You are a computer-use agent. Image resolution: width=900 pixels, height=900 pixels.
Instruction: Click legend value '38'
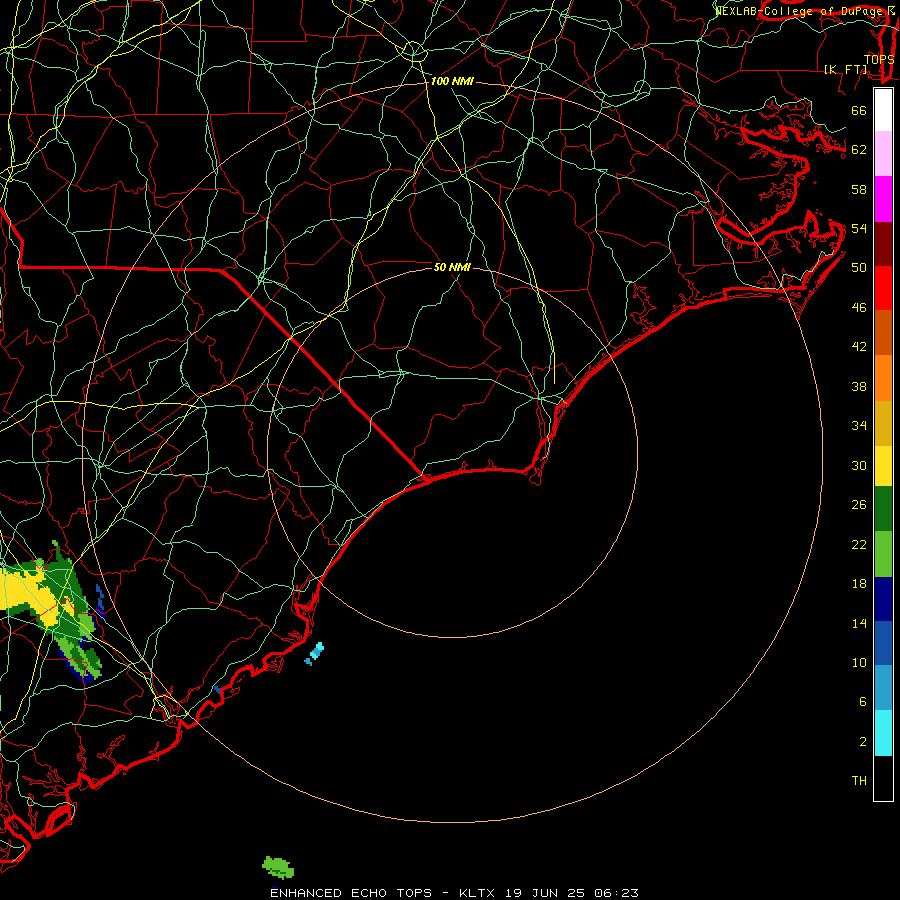coord(859,386)
